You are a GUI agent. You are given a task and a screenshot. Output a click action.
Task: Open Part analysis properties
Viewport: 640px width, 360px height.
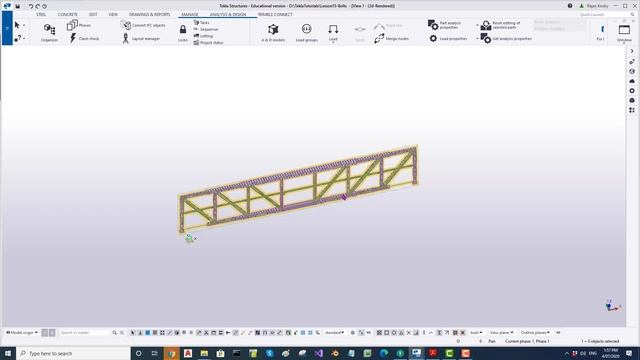[x=445, y=25]
